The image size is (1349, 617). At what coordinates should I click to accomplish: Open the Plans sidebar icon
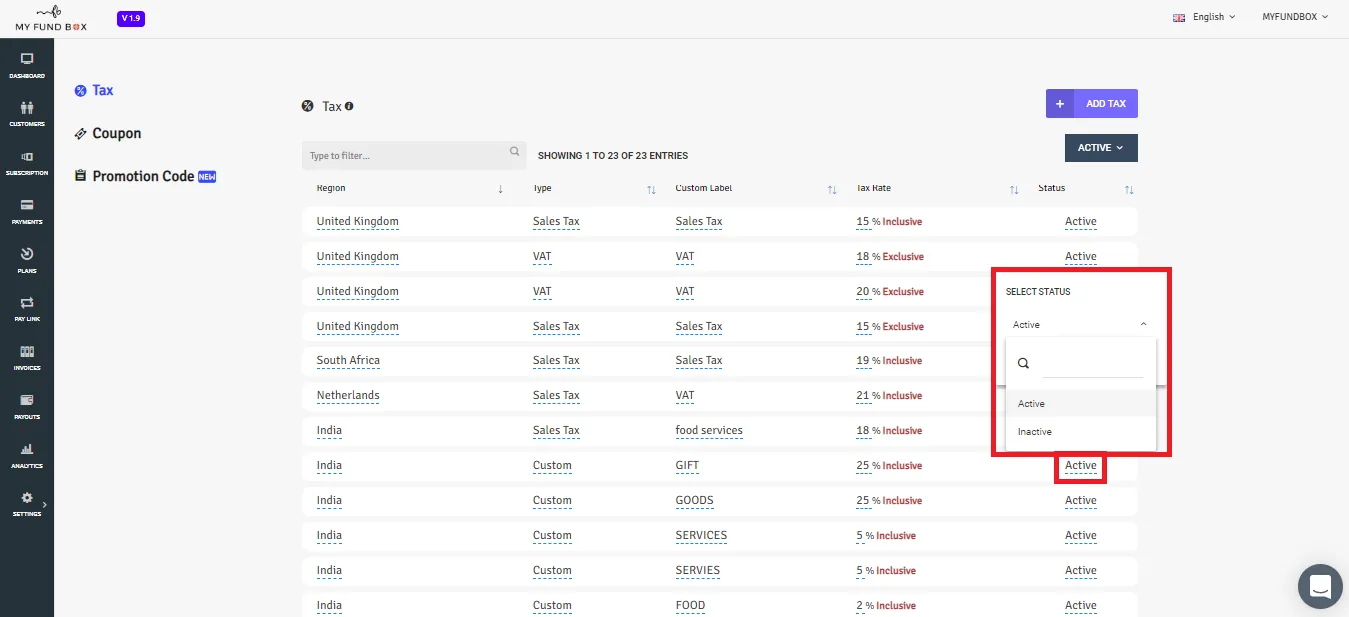[27, 260]
